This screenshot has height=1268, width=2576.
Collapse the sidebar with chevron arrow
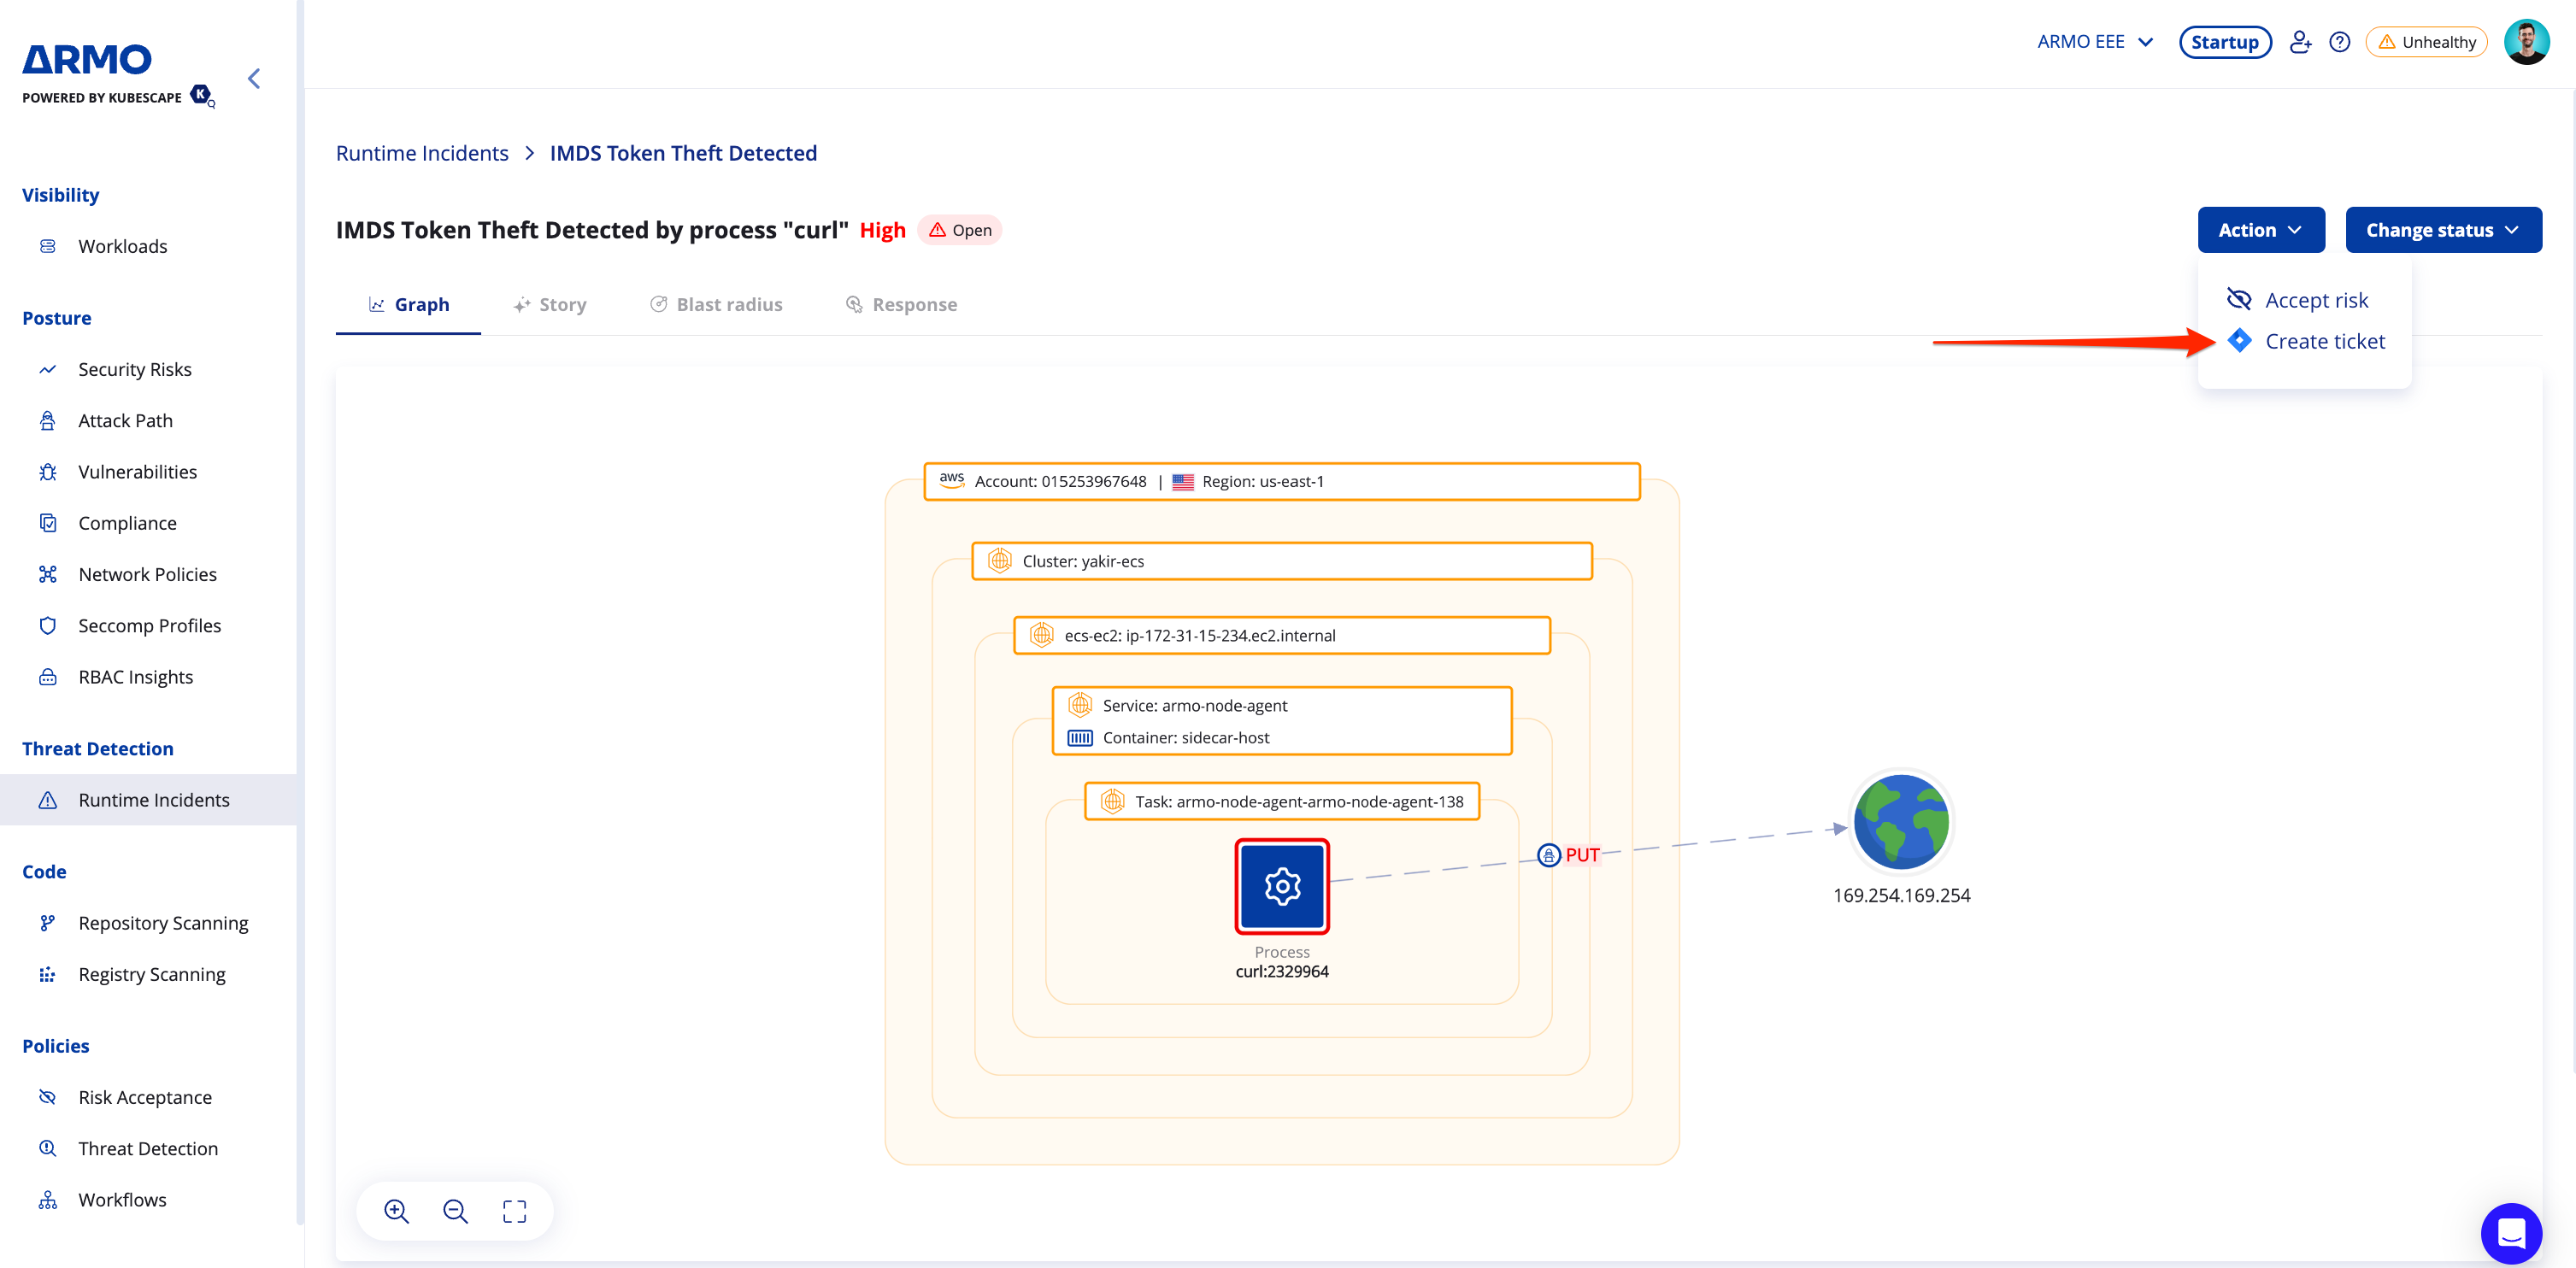[254, 79]
